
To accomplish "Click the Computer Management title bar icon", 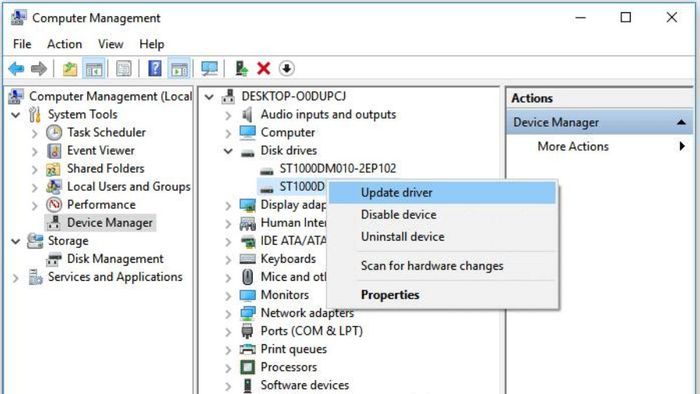I will tap(18, 17).
